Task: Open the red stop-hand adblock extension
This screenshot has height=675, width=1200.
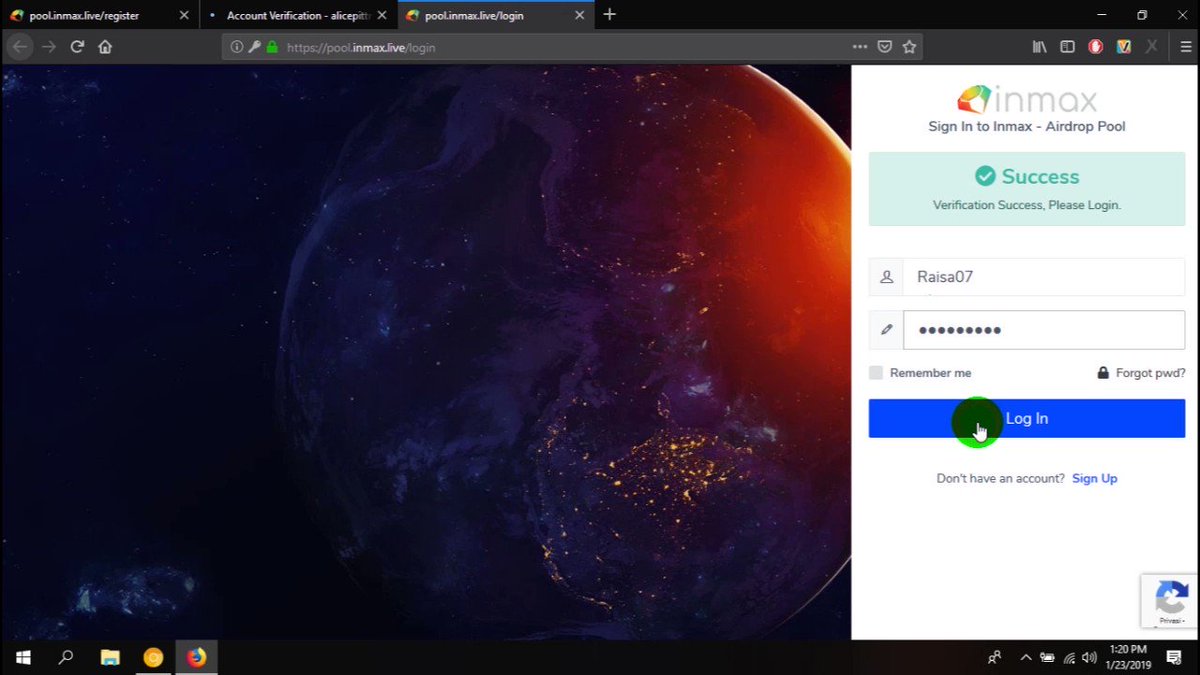Action: click(x=1096, y=47)
